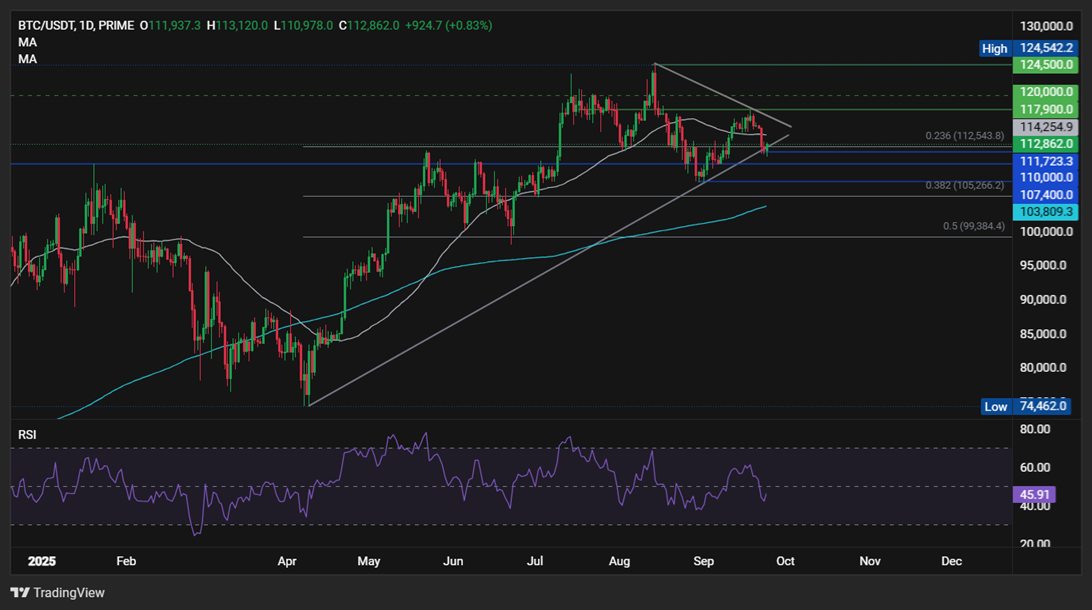Click the current price label 112,862.0
Viewport: 1092px width, 610px height.
pos(1046,143)
